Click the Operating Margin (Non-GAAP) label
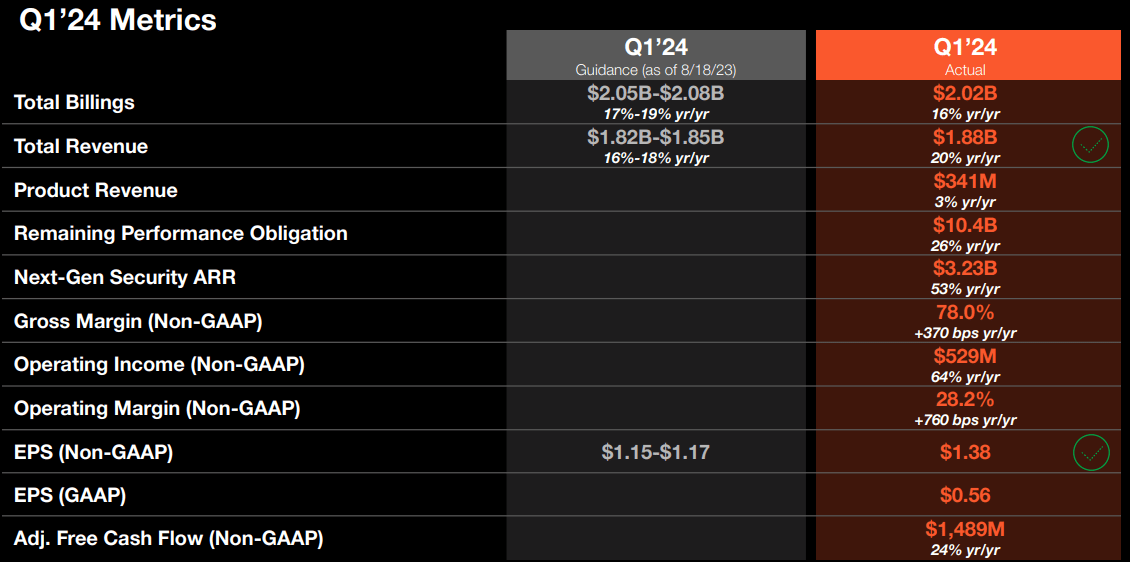The image size is (1130, 562). (156, 409)
